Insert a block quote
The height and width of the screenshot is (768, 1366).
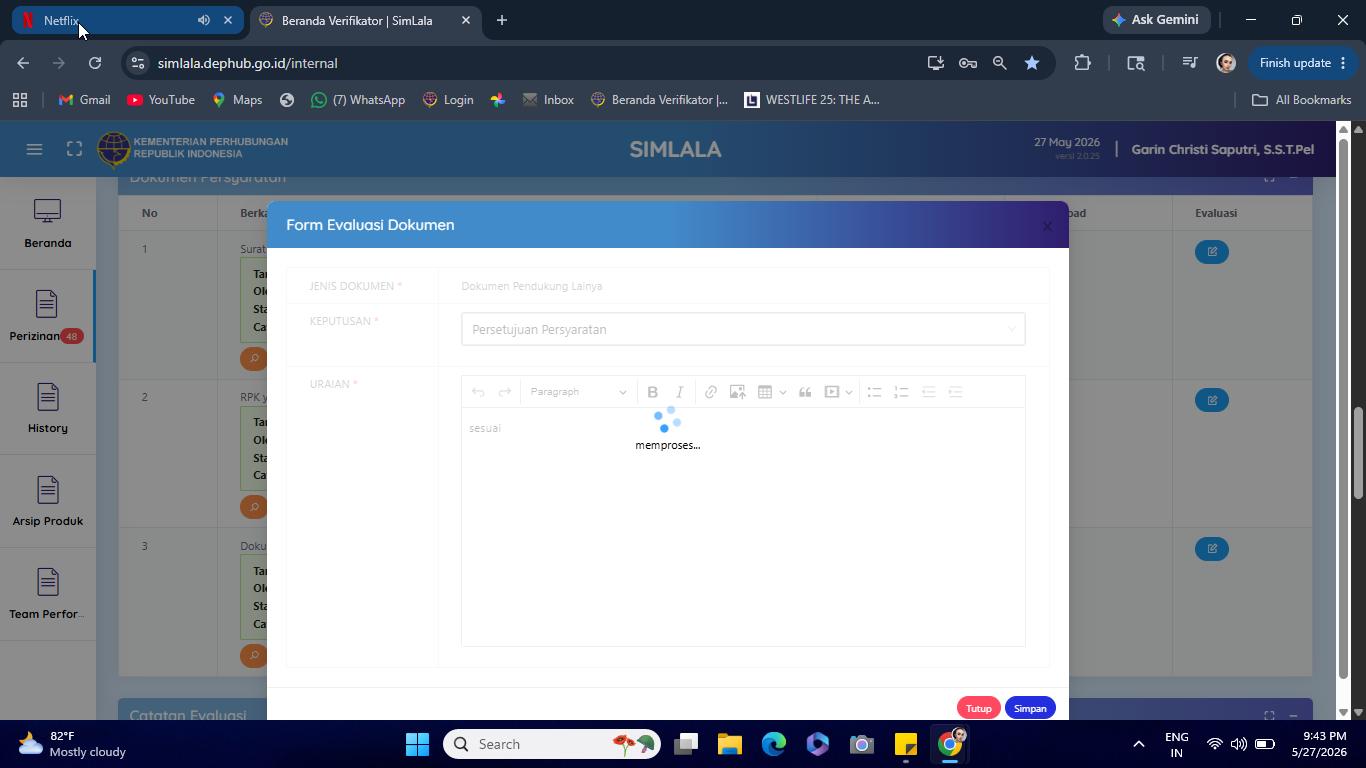coord(805,392)
